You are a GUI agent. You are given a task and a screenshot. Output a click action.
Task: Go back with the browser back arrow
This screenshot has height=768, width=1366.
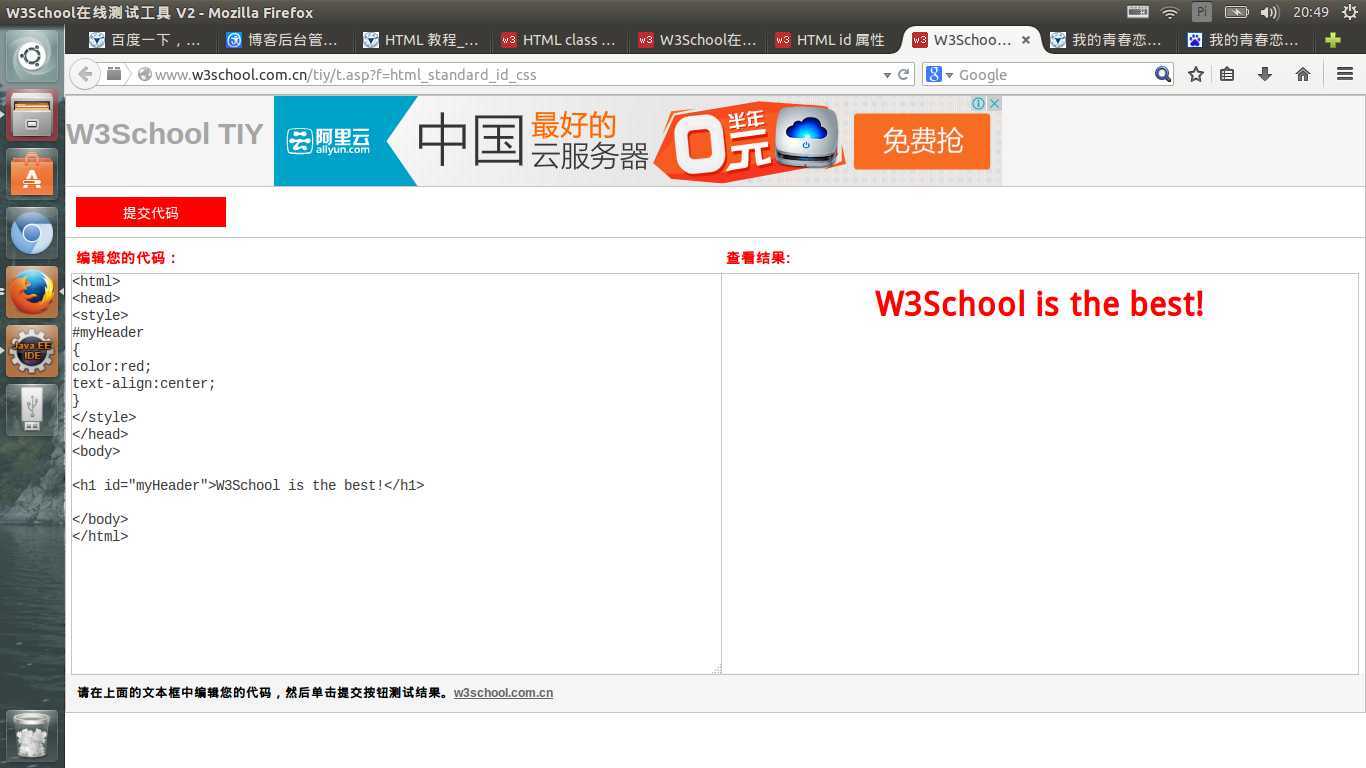click(x=85, y=74)
